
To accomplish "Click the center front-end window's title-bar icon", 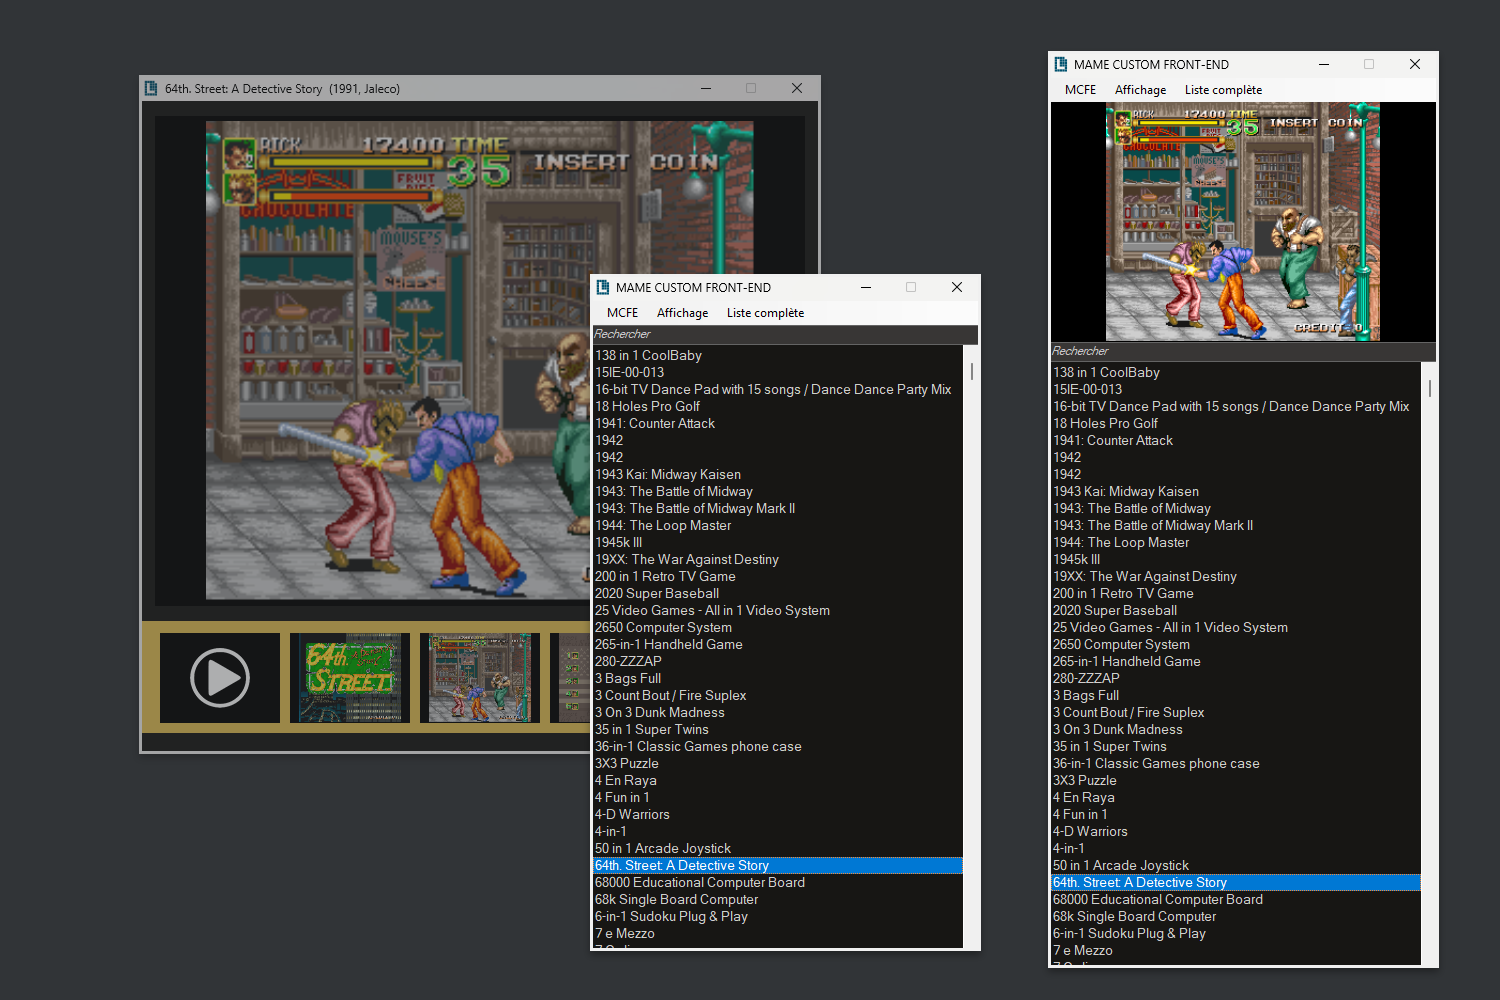I will pyautogui.click(x=603, y=287).
